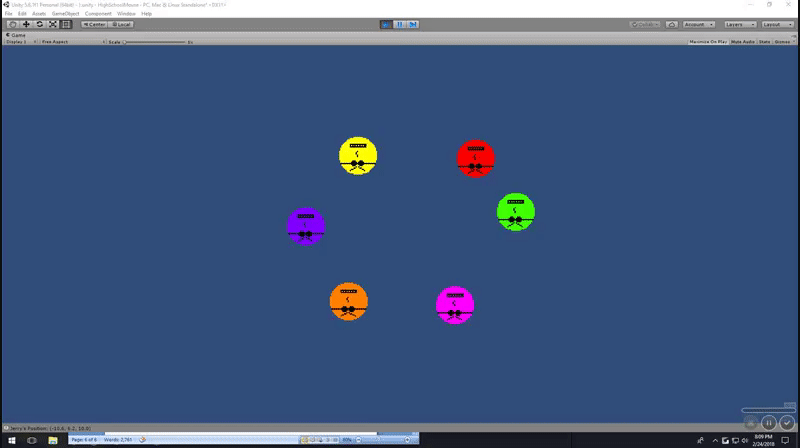Viewport: 800px width, 448px height.
Task: Open the Account dropdown
Action: click(x=699, y=24)
